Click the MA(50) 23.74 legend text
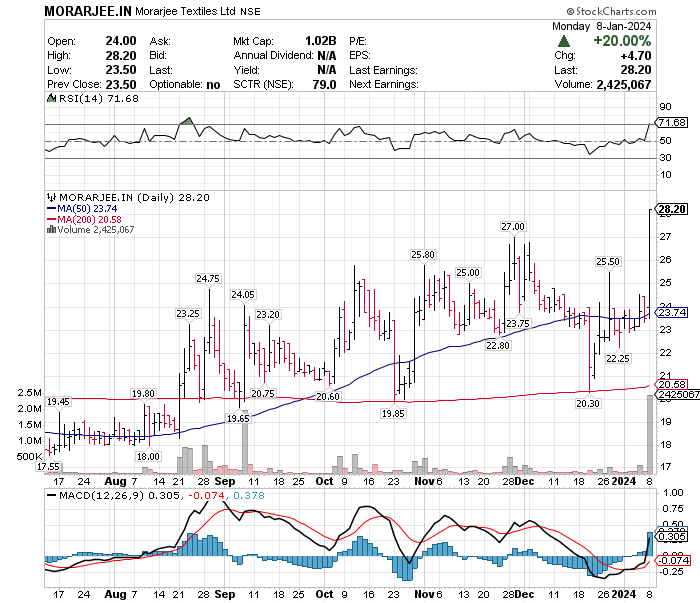The image size is (700, 603). click(88, 208)
